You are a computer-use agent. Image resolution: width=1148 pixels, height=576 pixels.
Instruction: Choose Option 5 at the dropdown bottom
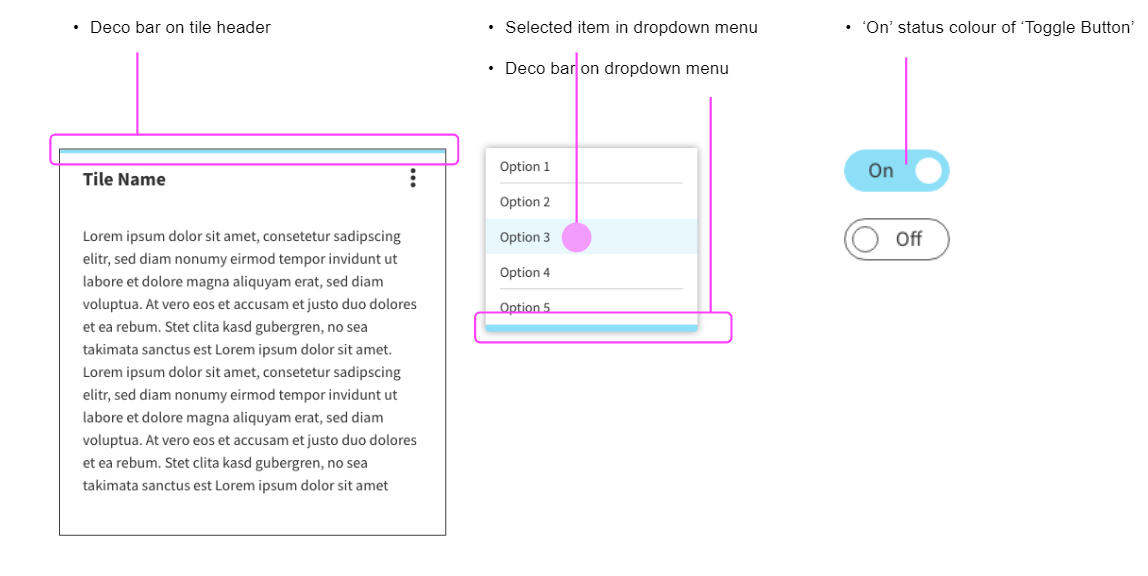coord(525,307)
